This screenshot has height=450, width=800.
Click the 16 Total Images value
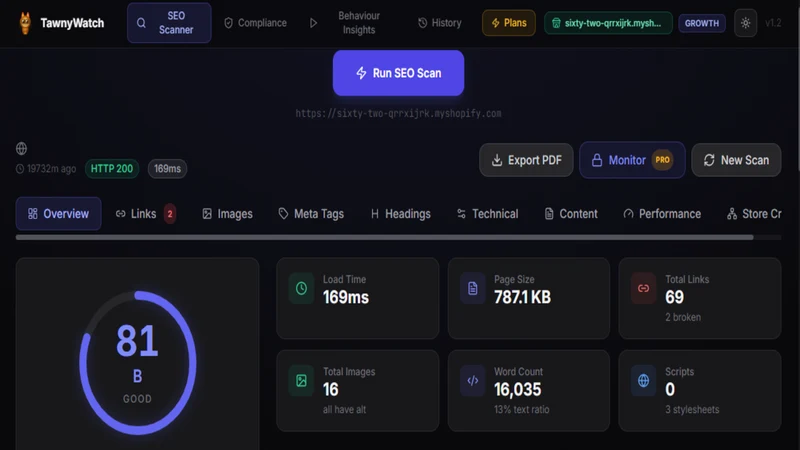(331, 390)
